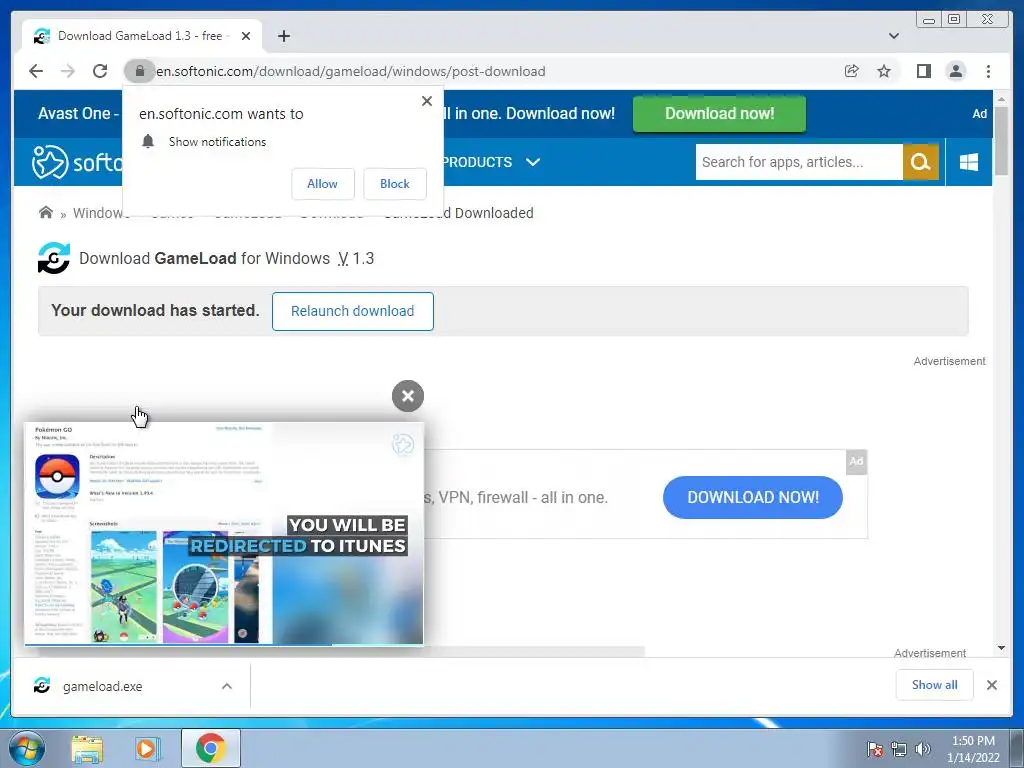The image size is (1024, 768).
Task: Open a new tab
Action: pos(283,36)
